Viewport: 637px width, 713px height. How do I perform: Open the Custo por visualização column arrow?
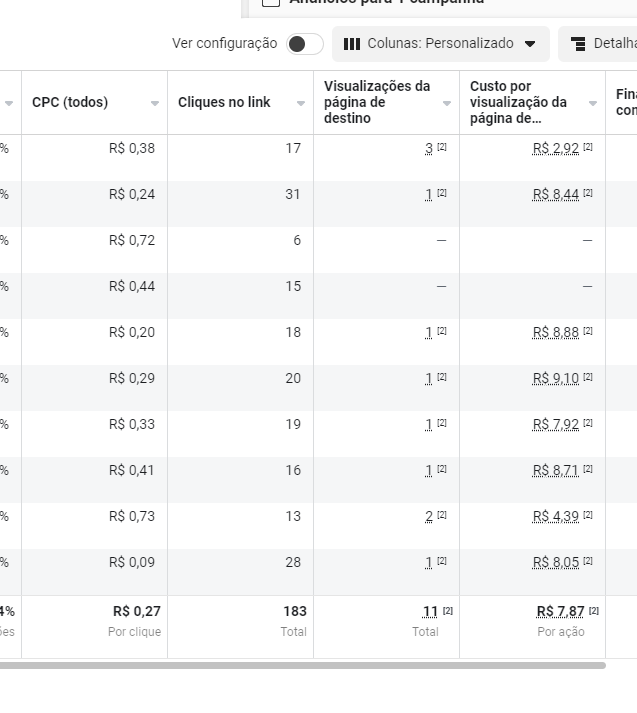593,103
